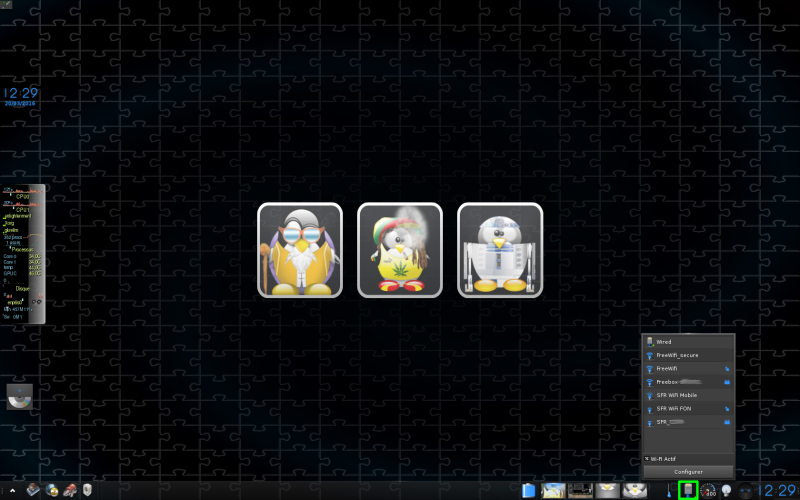Choose the Freebox wireless network
The image size is (800, 500).
tap(688, 382)
